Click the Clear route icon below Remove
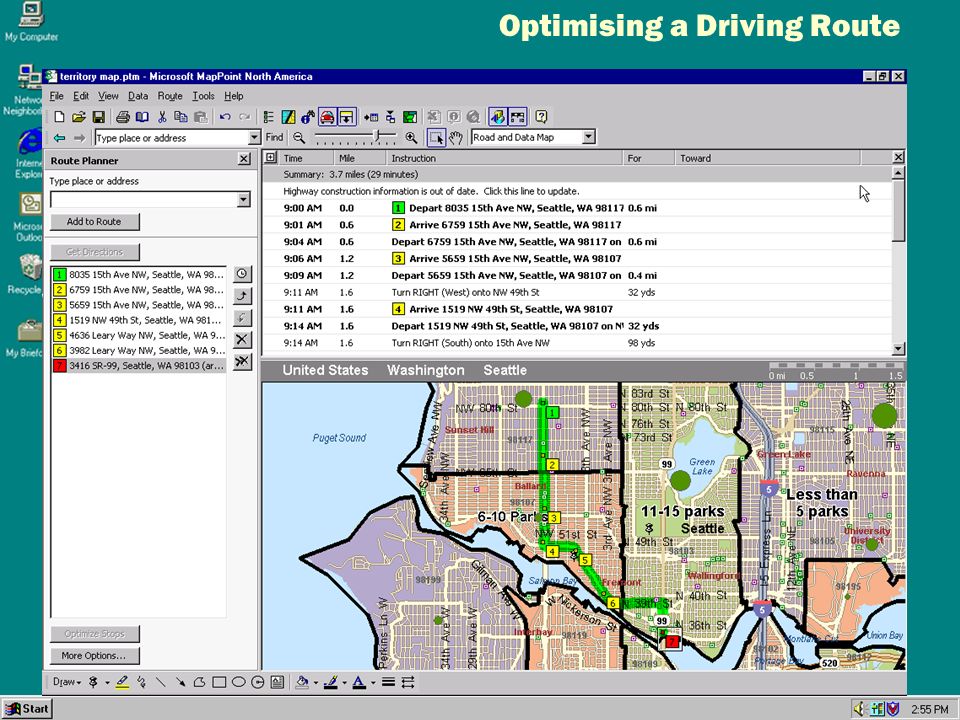 pos(242,361)
